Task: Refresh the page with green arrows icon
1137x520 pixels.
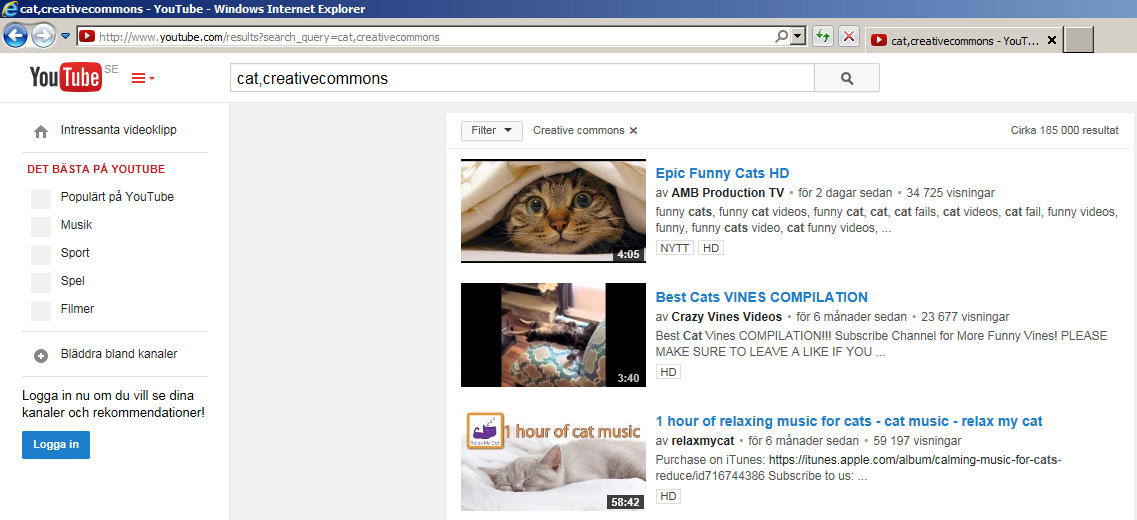Action: [x=822, y=37]
